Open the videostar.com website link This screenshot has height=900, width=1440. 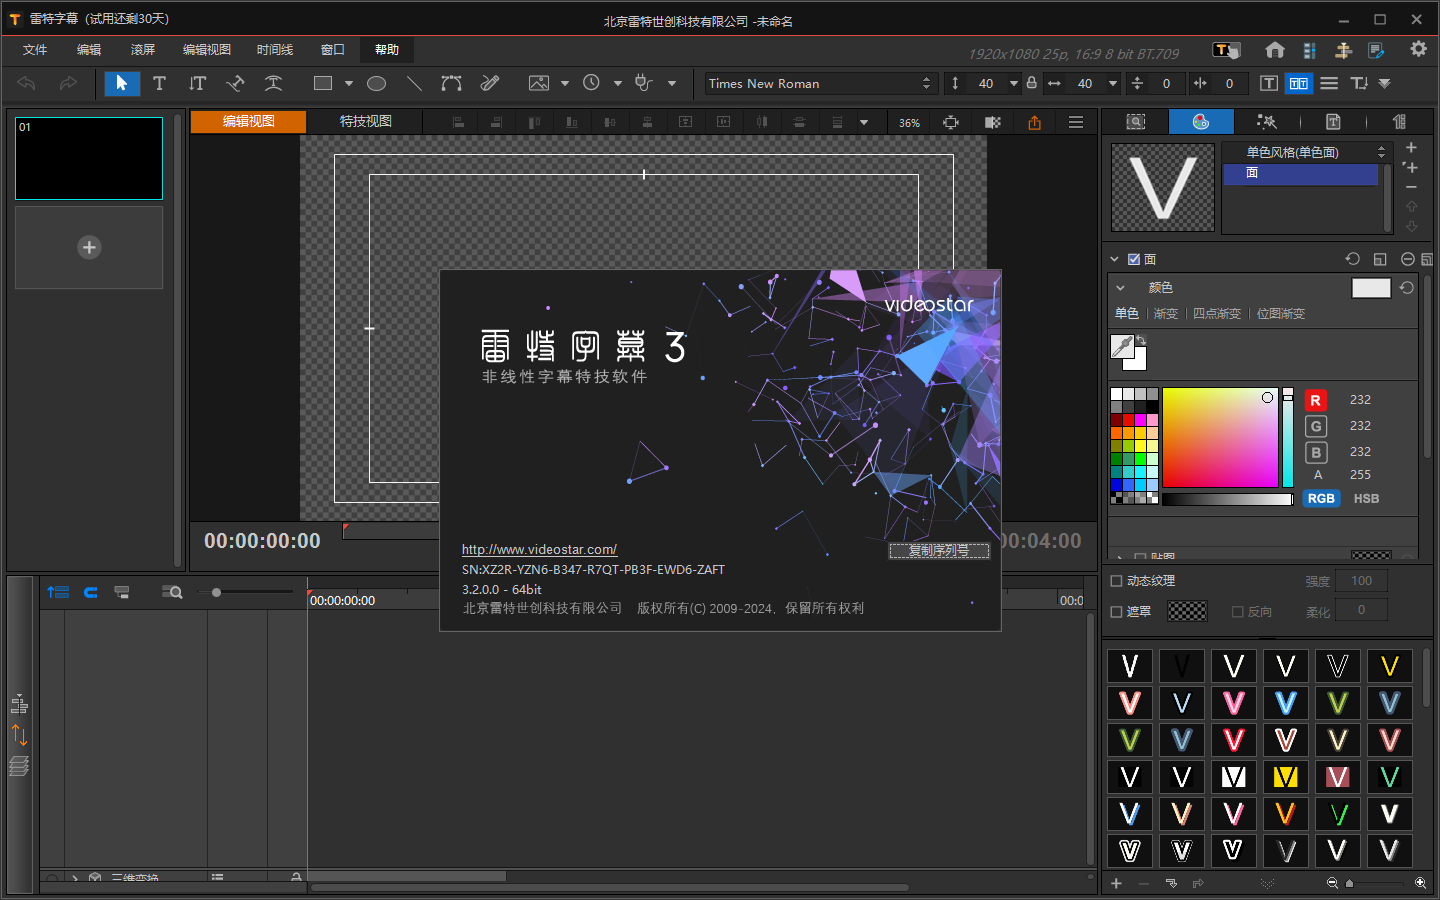pyautogui.click(x=539, y=550)
